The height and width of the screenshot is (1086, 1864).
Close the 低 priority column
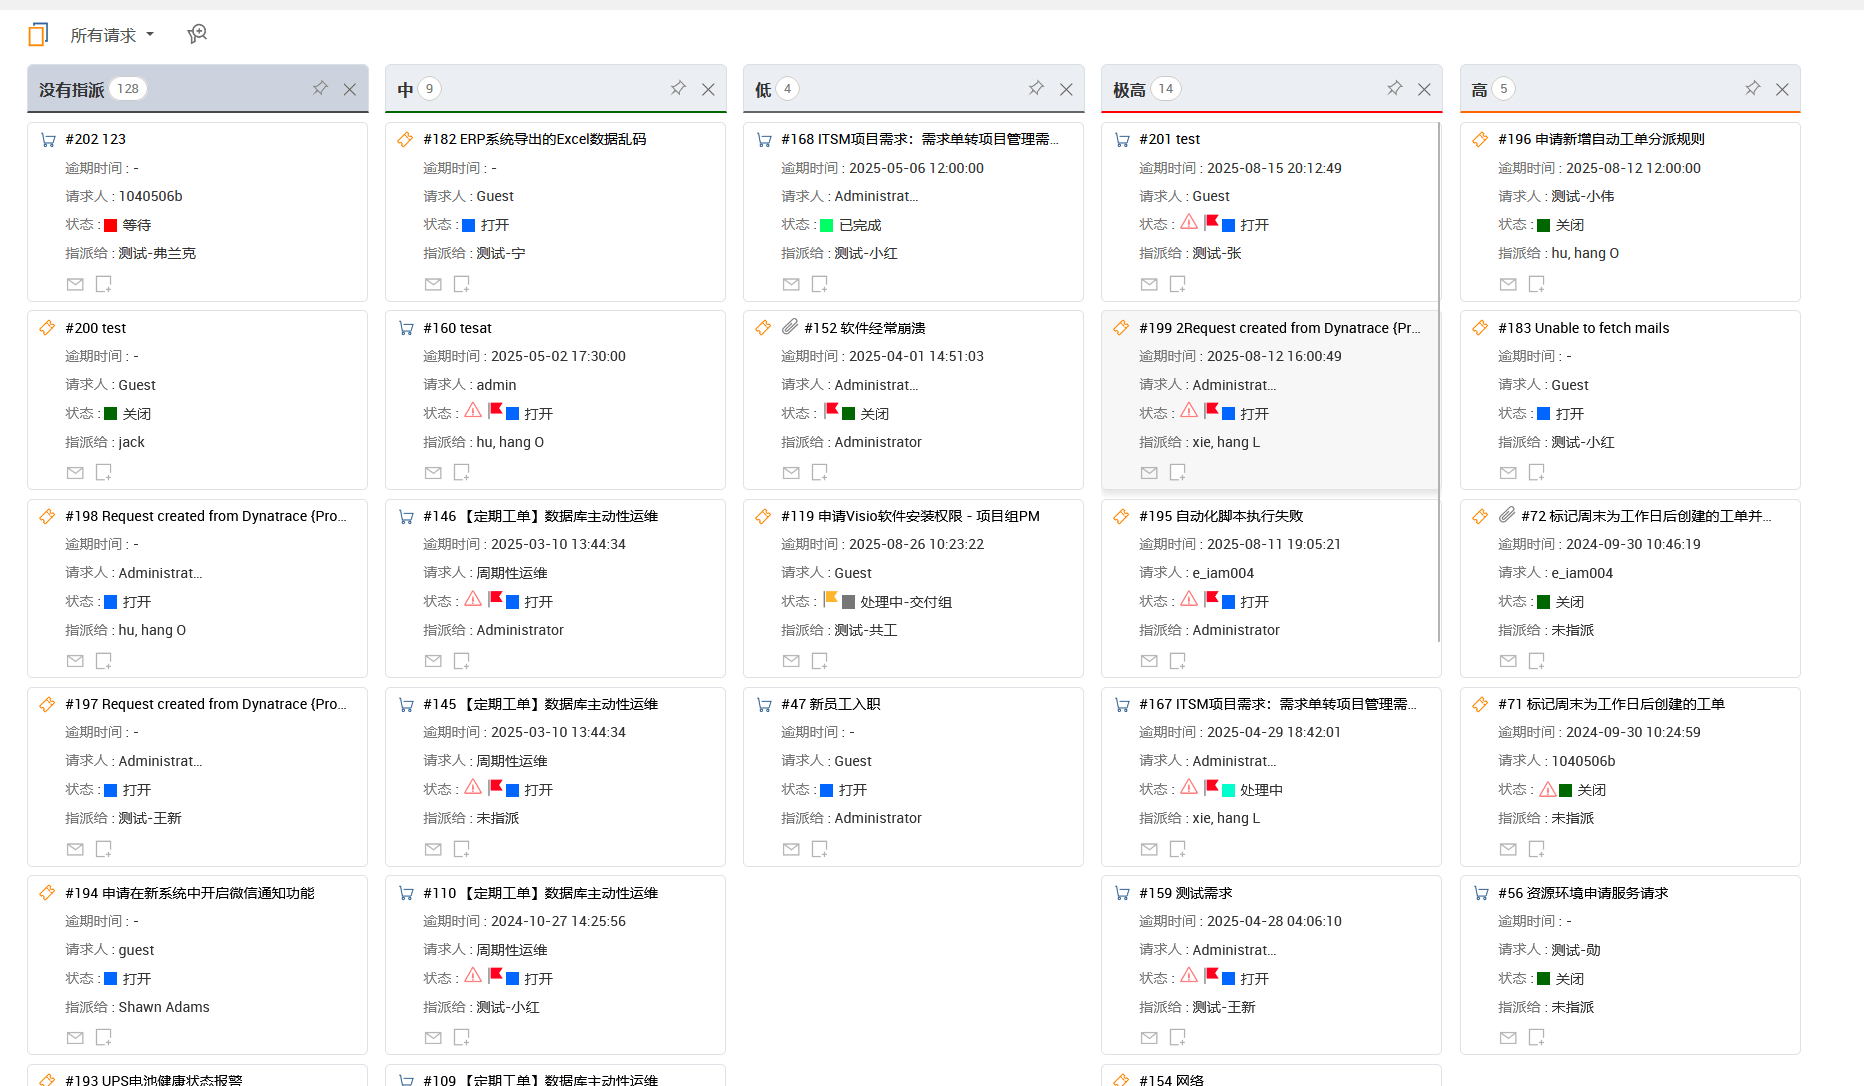click(x=1066, y=89)
